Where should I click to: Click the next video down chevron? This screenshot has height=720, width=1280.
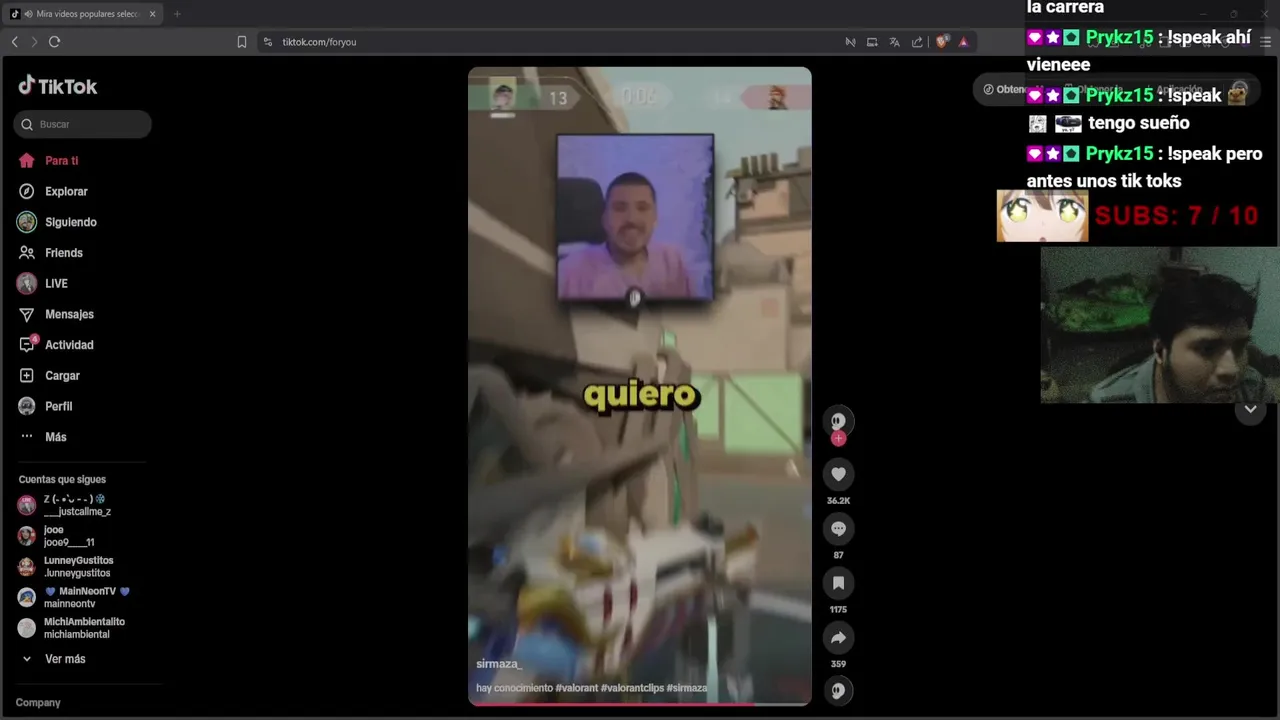pos(1250,409)
